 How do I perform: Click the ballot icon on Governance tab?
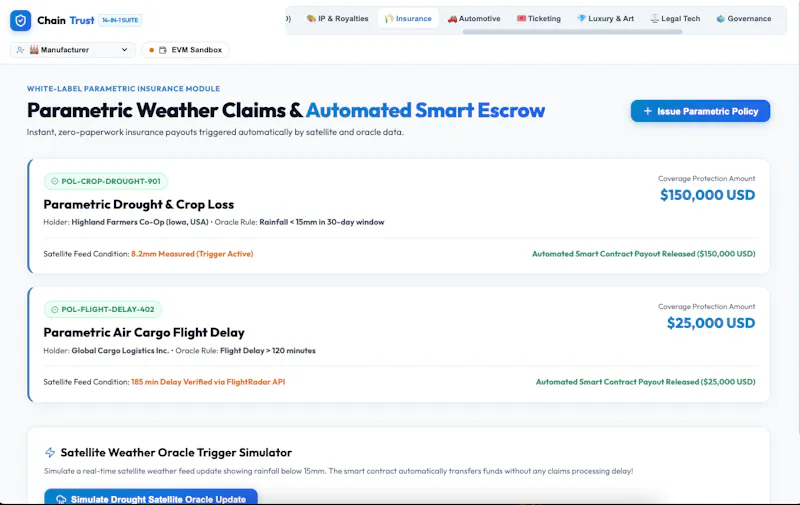(720, 19)
